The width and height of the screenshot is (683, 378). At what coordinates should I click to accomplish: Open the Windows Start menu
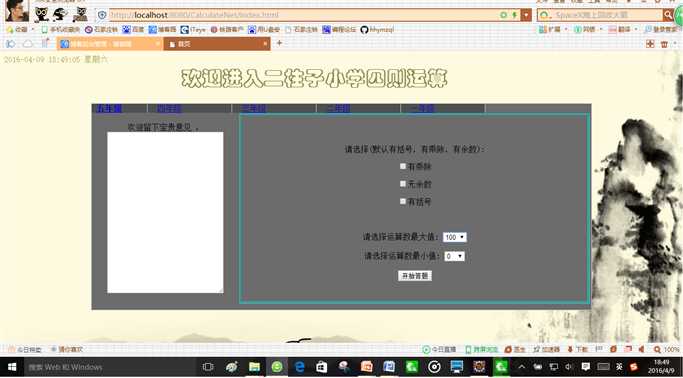11,367
